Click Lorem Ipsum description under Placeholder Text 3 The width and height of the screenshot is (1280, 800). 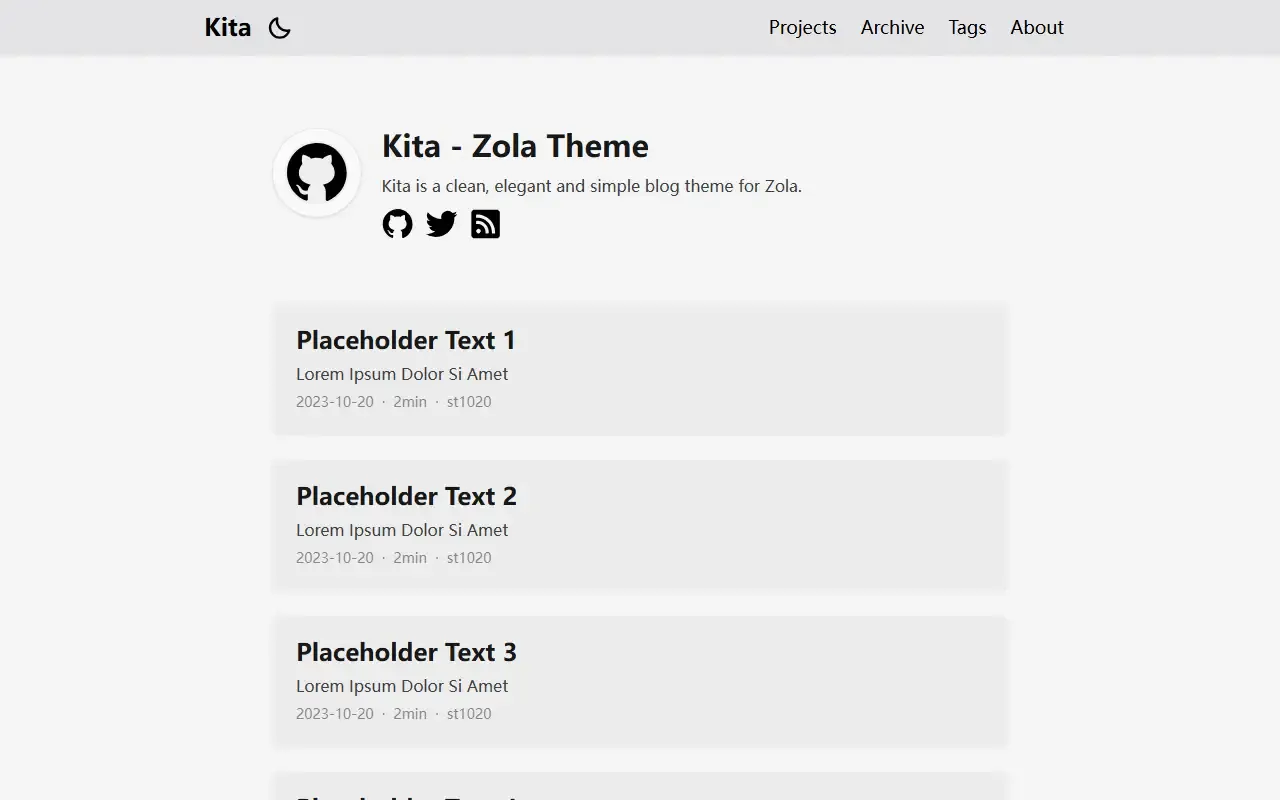point(402,686)
